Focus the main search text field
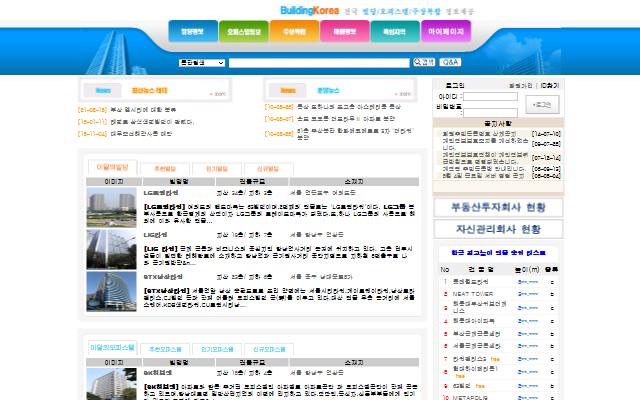The image size is (640, 400). coord(319,63)
